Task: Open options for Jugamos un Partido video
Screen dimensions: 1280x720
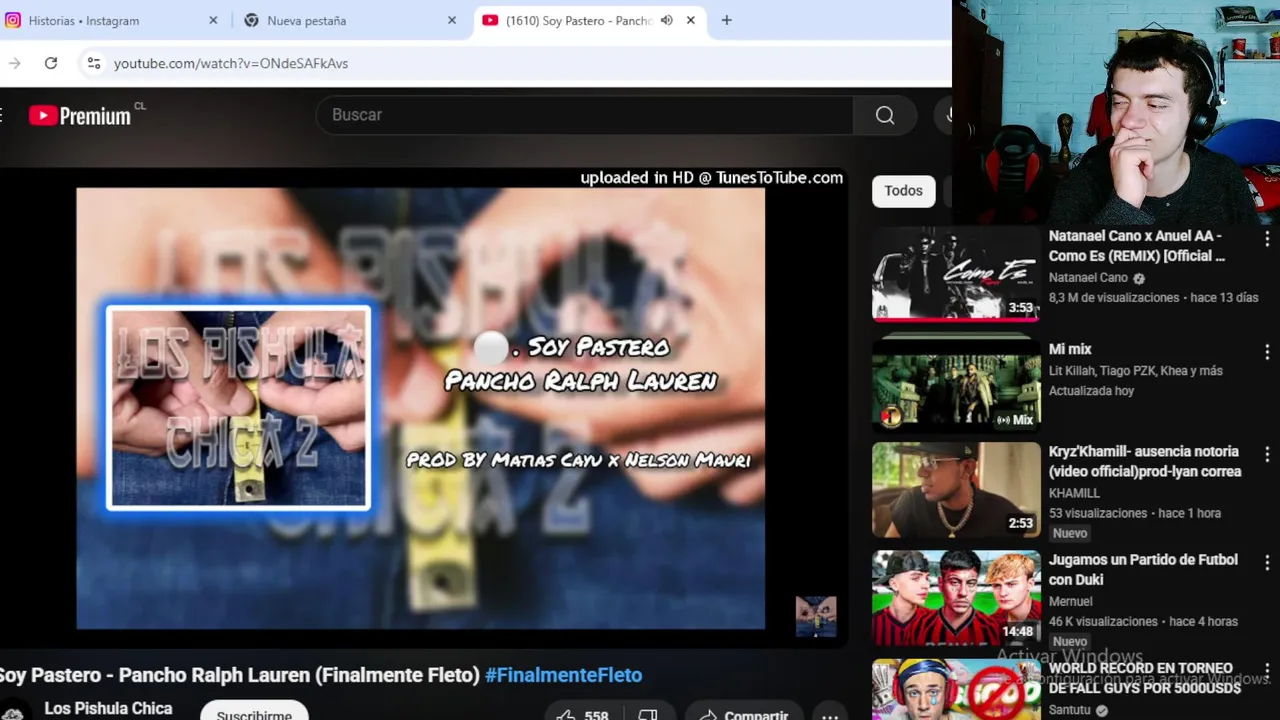Action: point(1267,563)
